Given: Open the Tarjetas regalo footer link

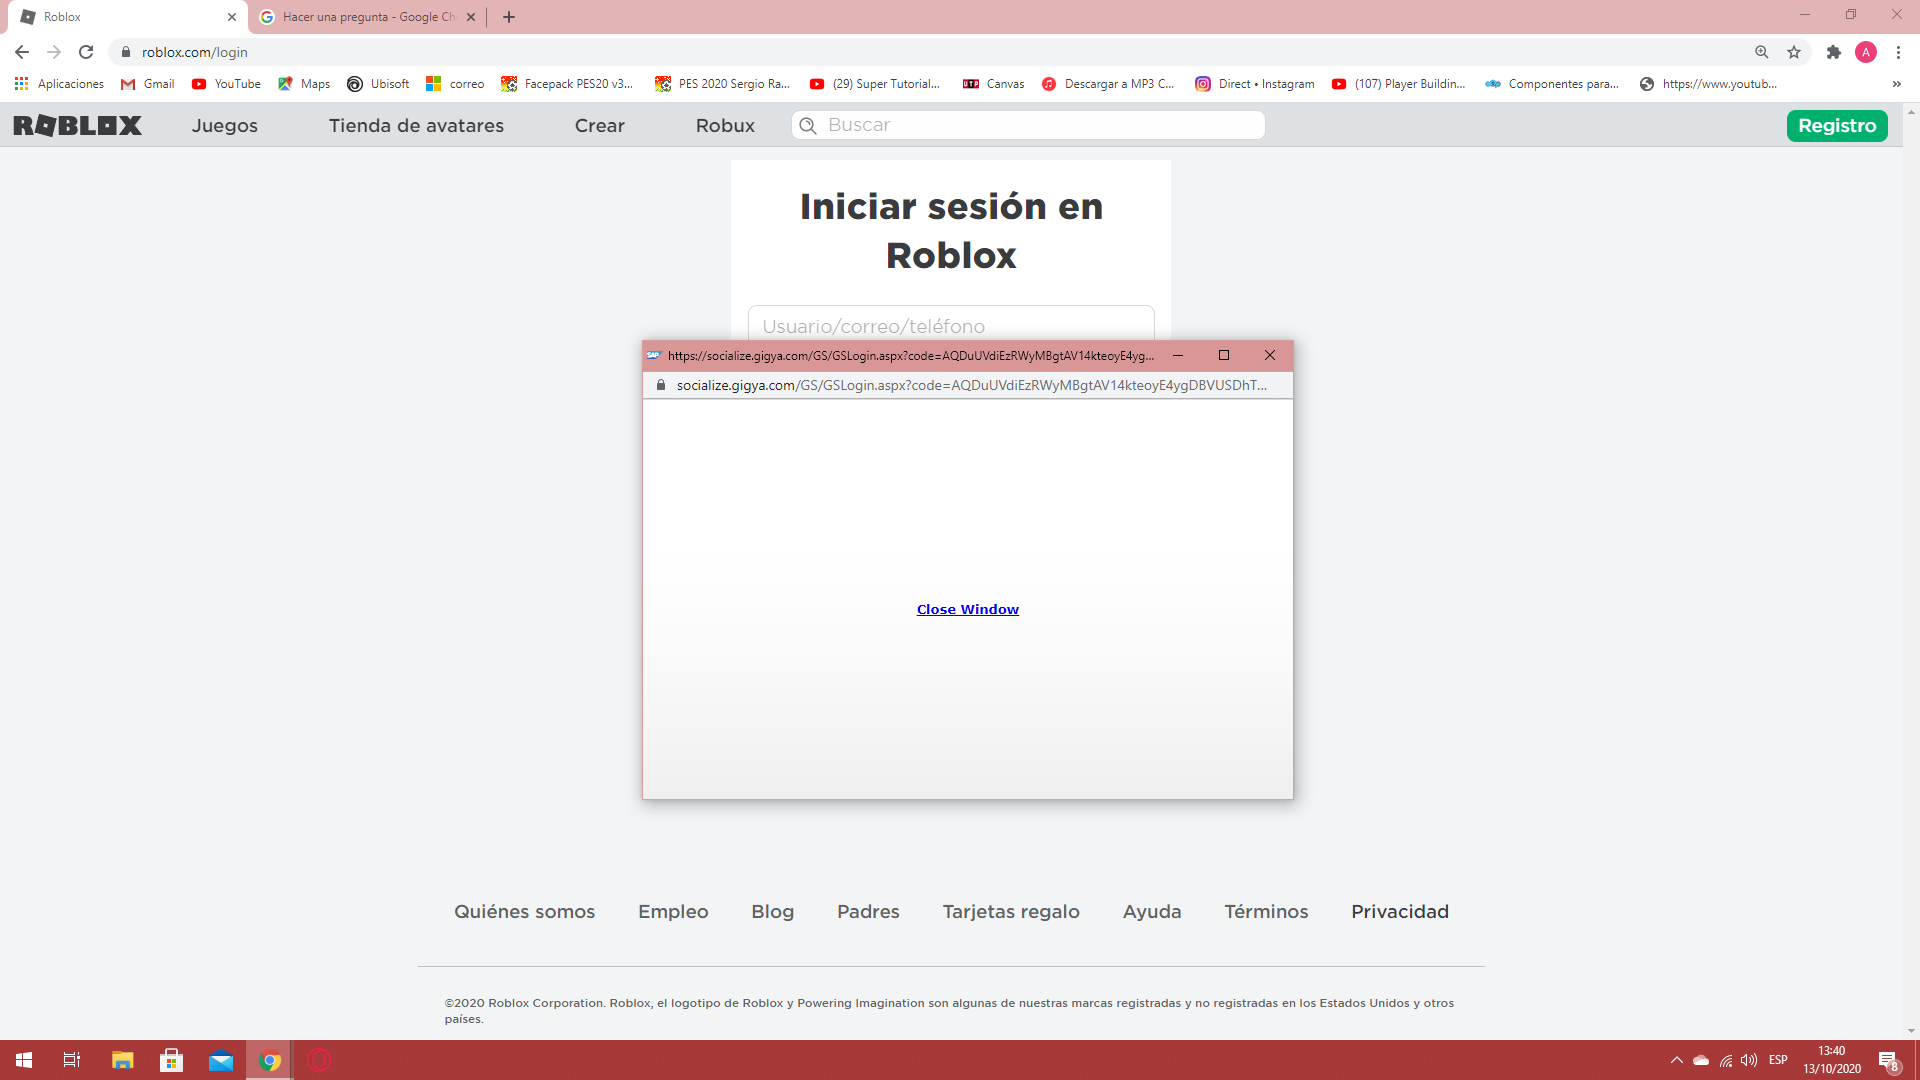Looking at the screenshot, I should pyautogui.click(x=1011, y=911).
